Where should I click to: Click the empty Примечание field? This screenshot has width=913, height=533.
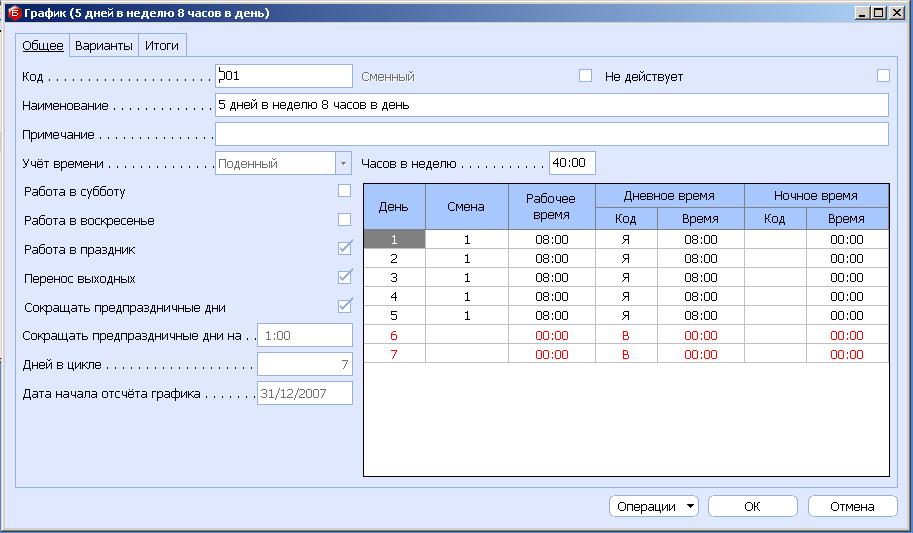(x=551, y=134)
